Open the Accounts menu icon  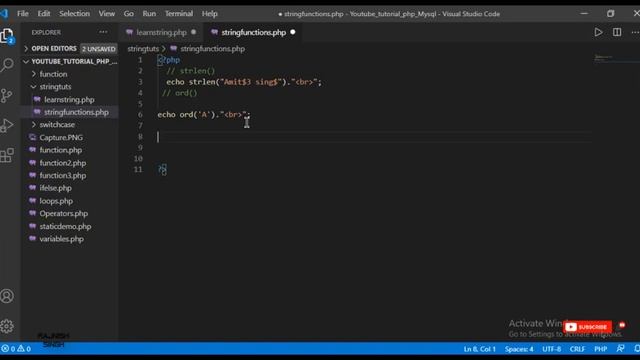pos(7,296)
